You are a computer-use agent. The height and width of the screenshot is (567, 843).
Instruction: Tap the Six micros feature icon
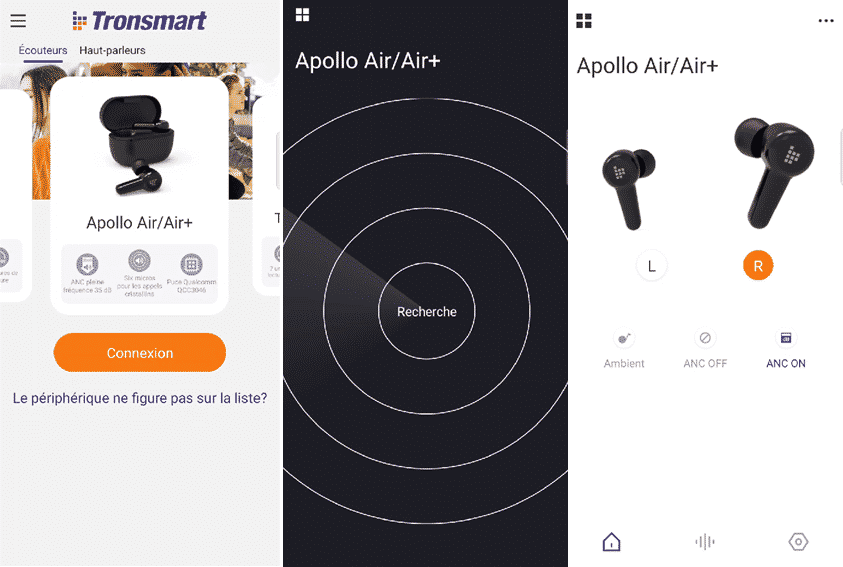click(139, 261)
